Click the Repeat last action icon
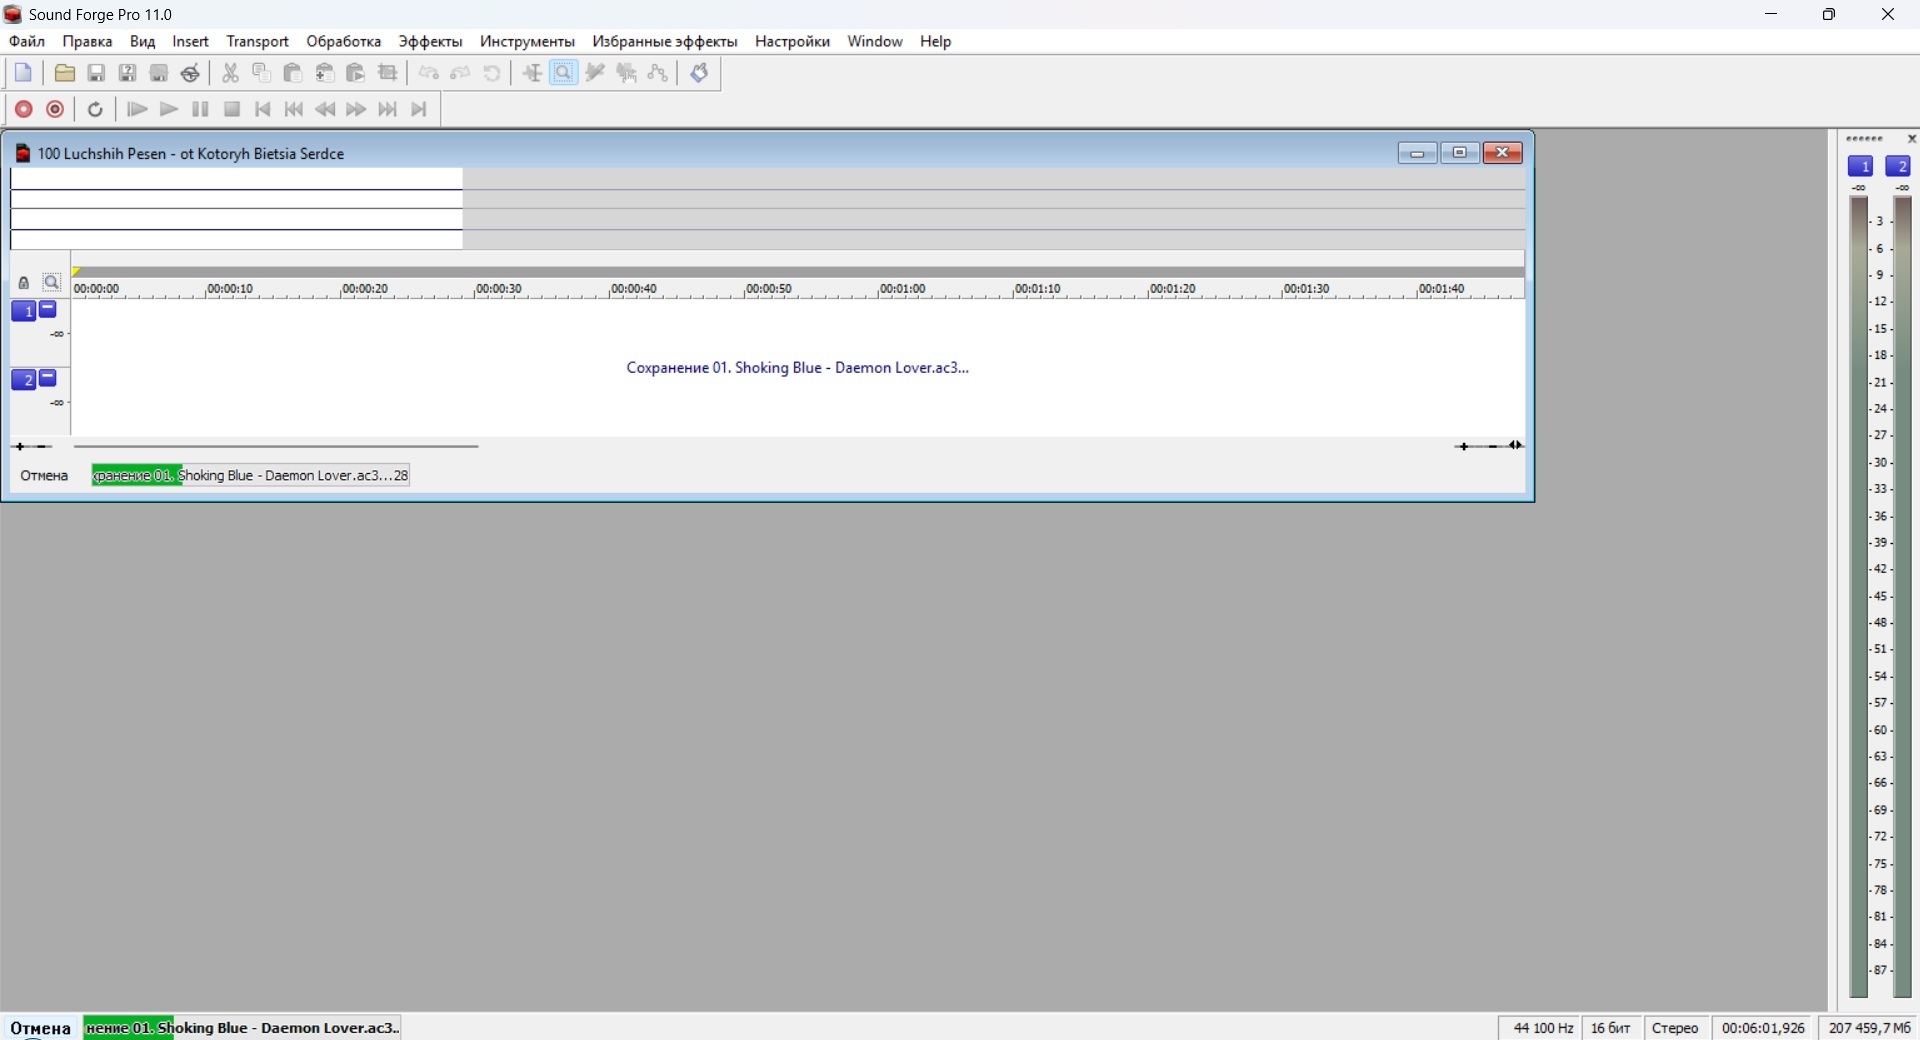The height and width of the screenshot is (1040, 1920). tap(493, 73)
